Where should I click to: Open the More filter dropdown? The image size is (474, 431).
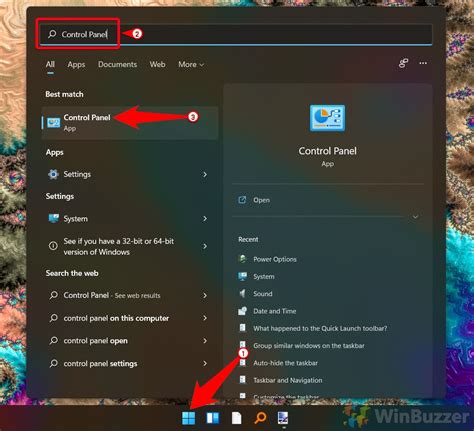coord(191,64)
